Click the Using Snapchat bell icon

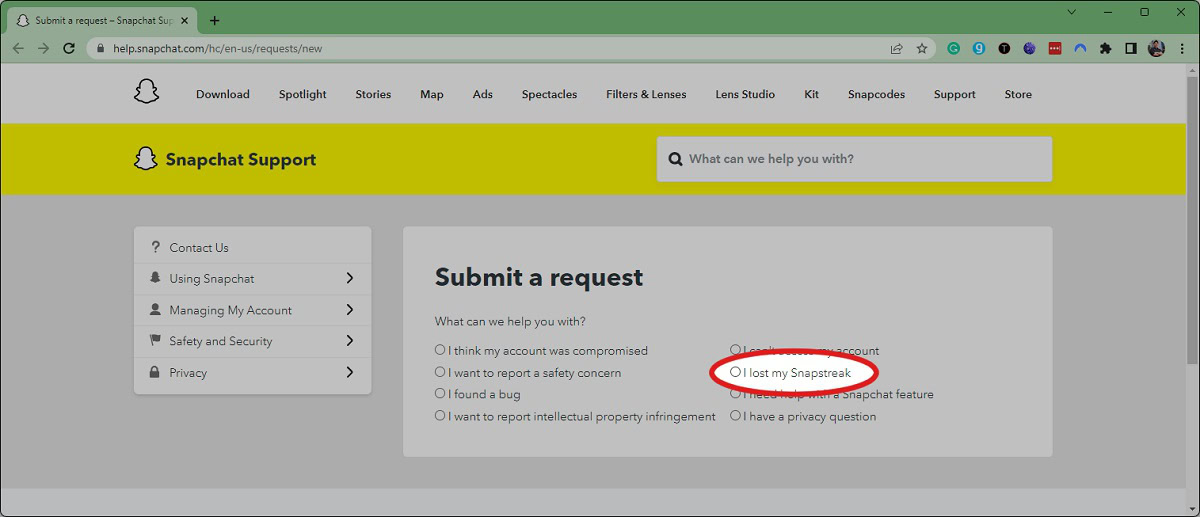155,278
